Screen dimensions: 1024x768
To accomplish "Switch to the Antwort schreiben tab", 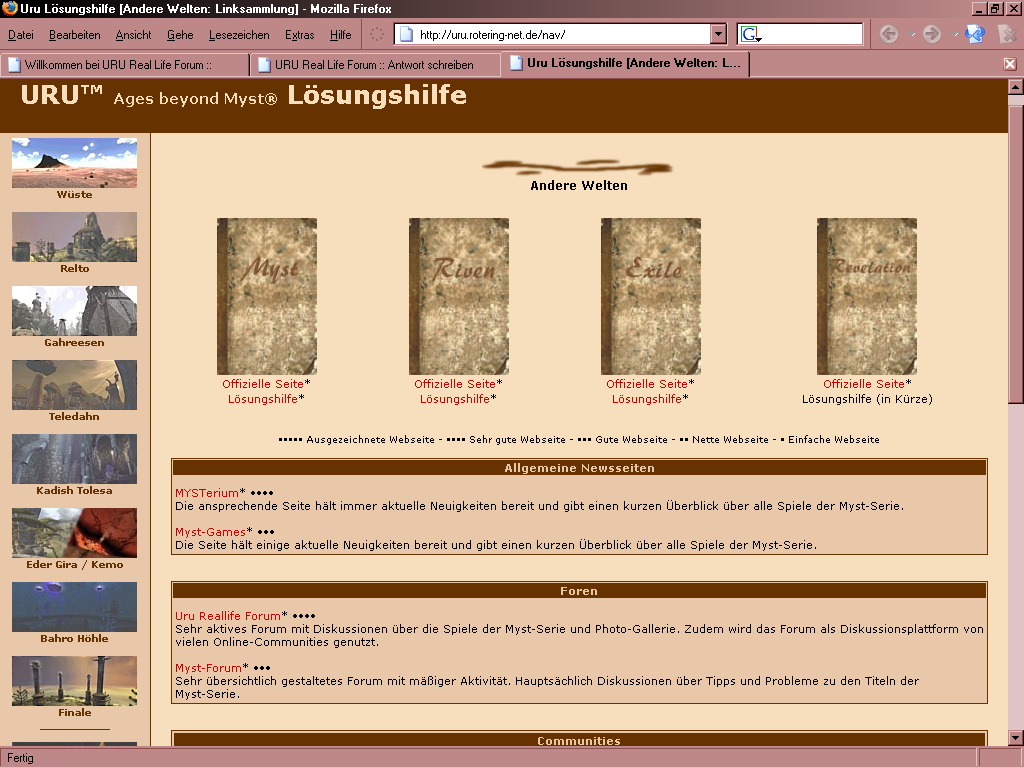I will (x=375, y=65).
